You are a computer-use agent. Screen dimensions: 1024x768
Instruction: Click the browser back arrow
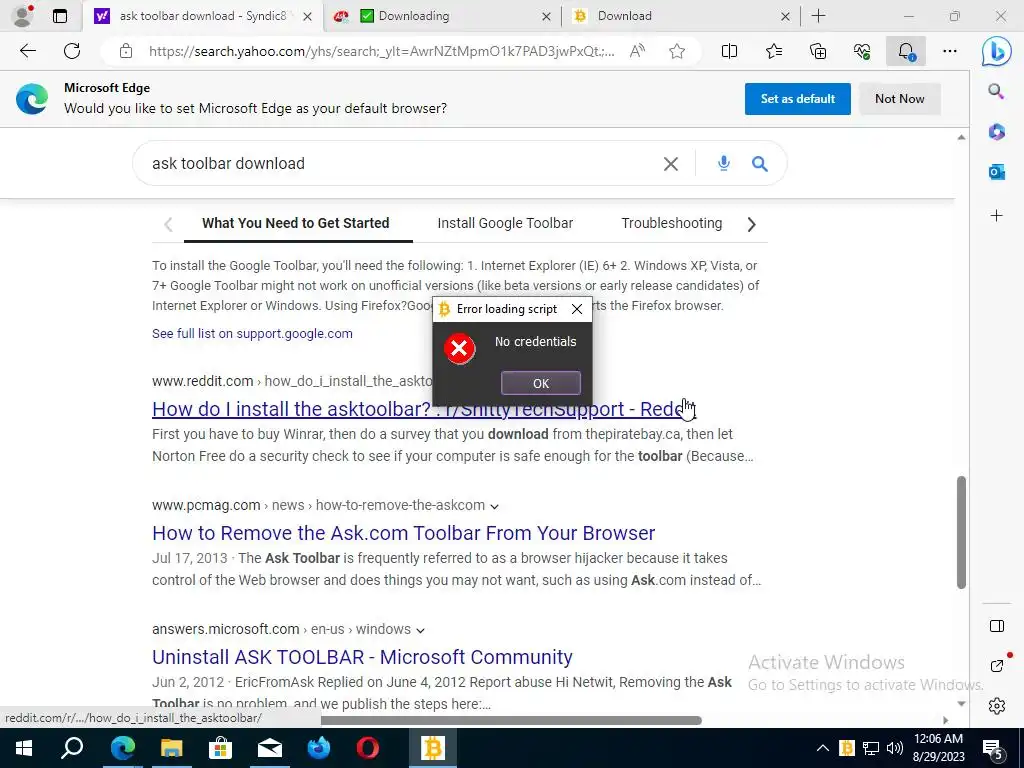click(x=27, y=51)
